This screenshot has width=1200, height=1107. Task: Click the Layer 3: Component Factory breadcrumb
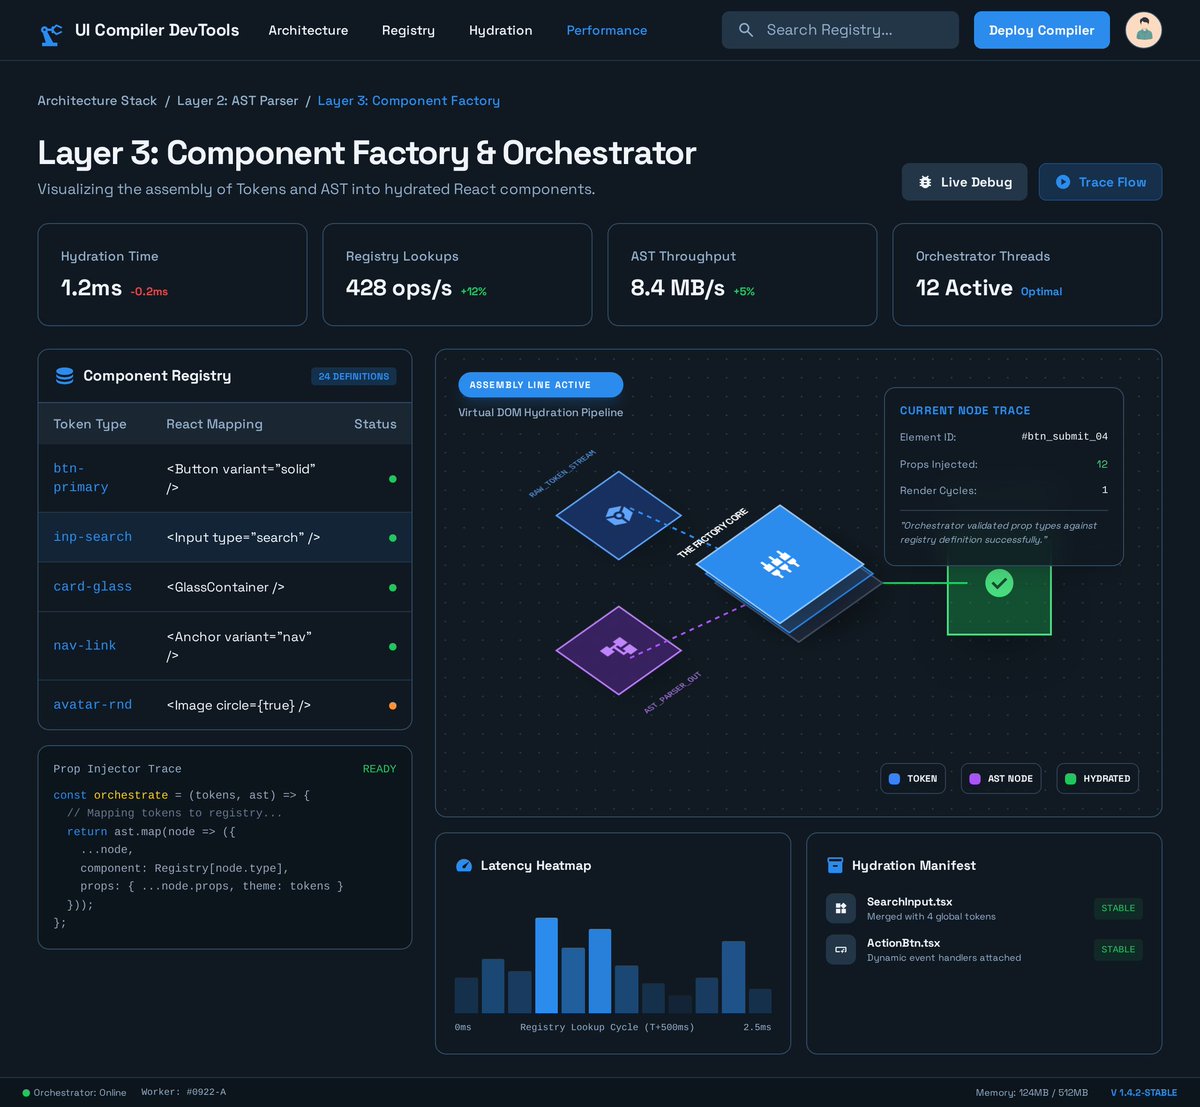(408, 101)
